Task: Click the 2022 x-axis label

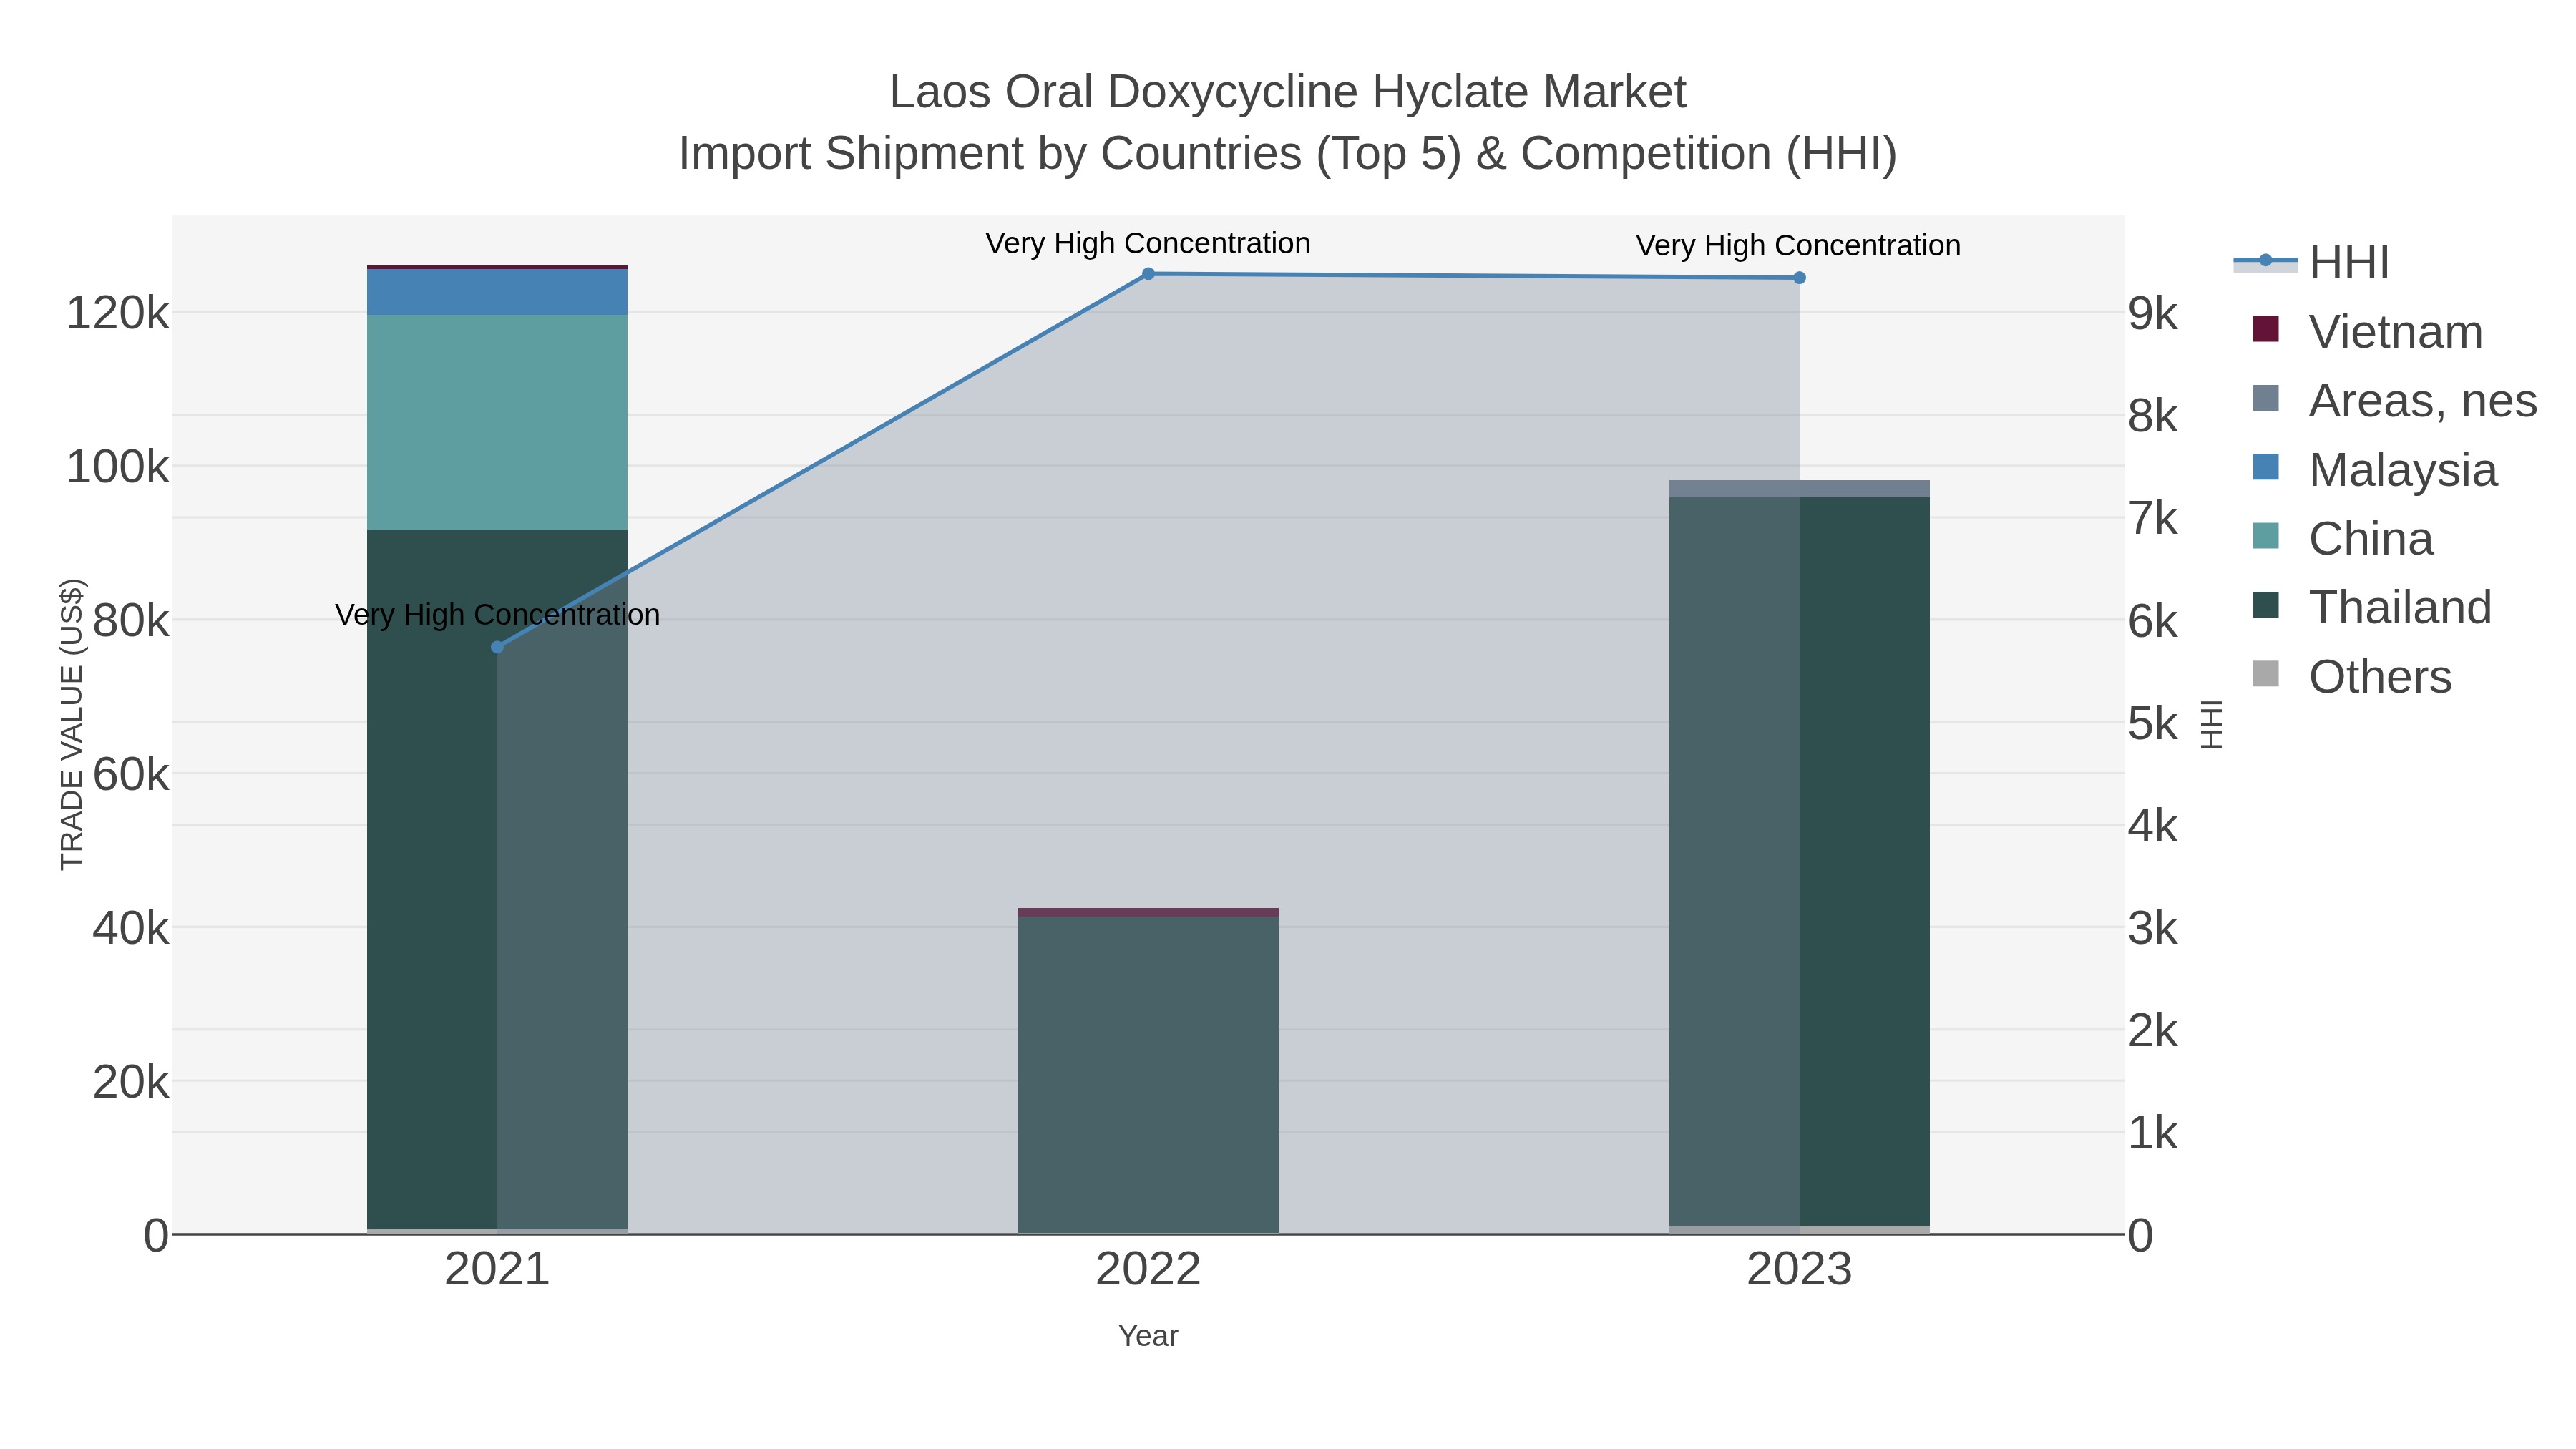Action: click(x=1148, y=1269)
